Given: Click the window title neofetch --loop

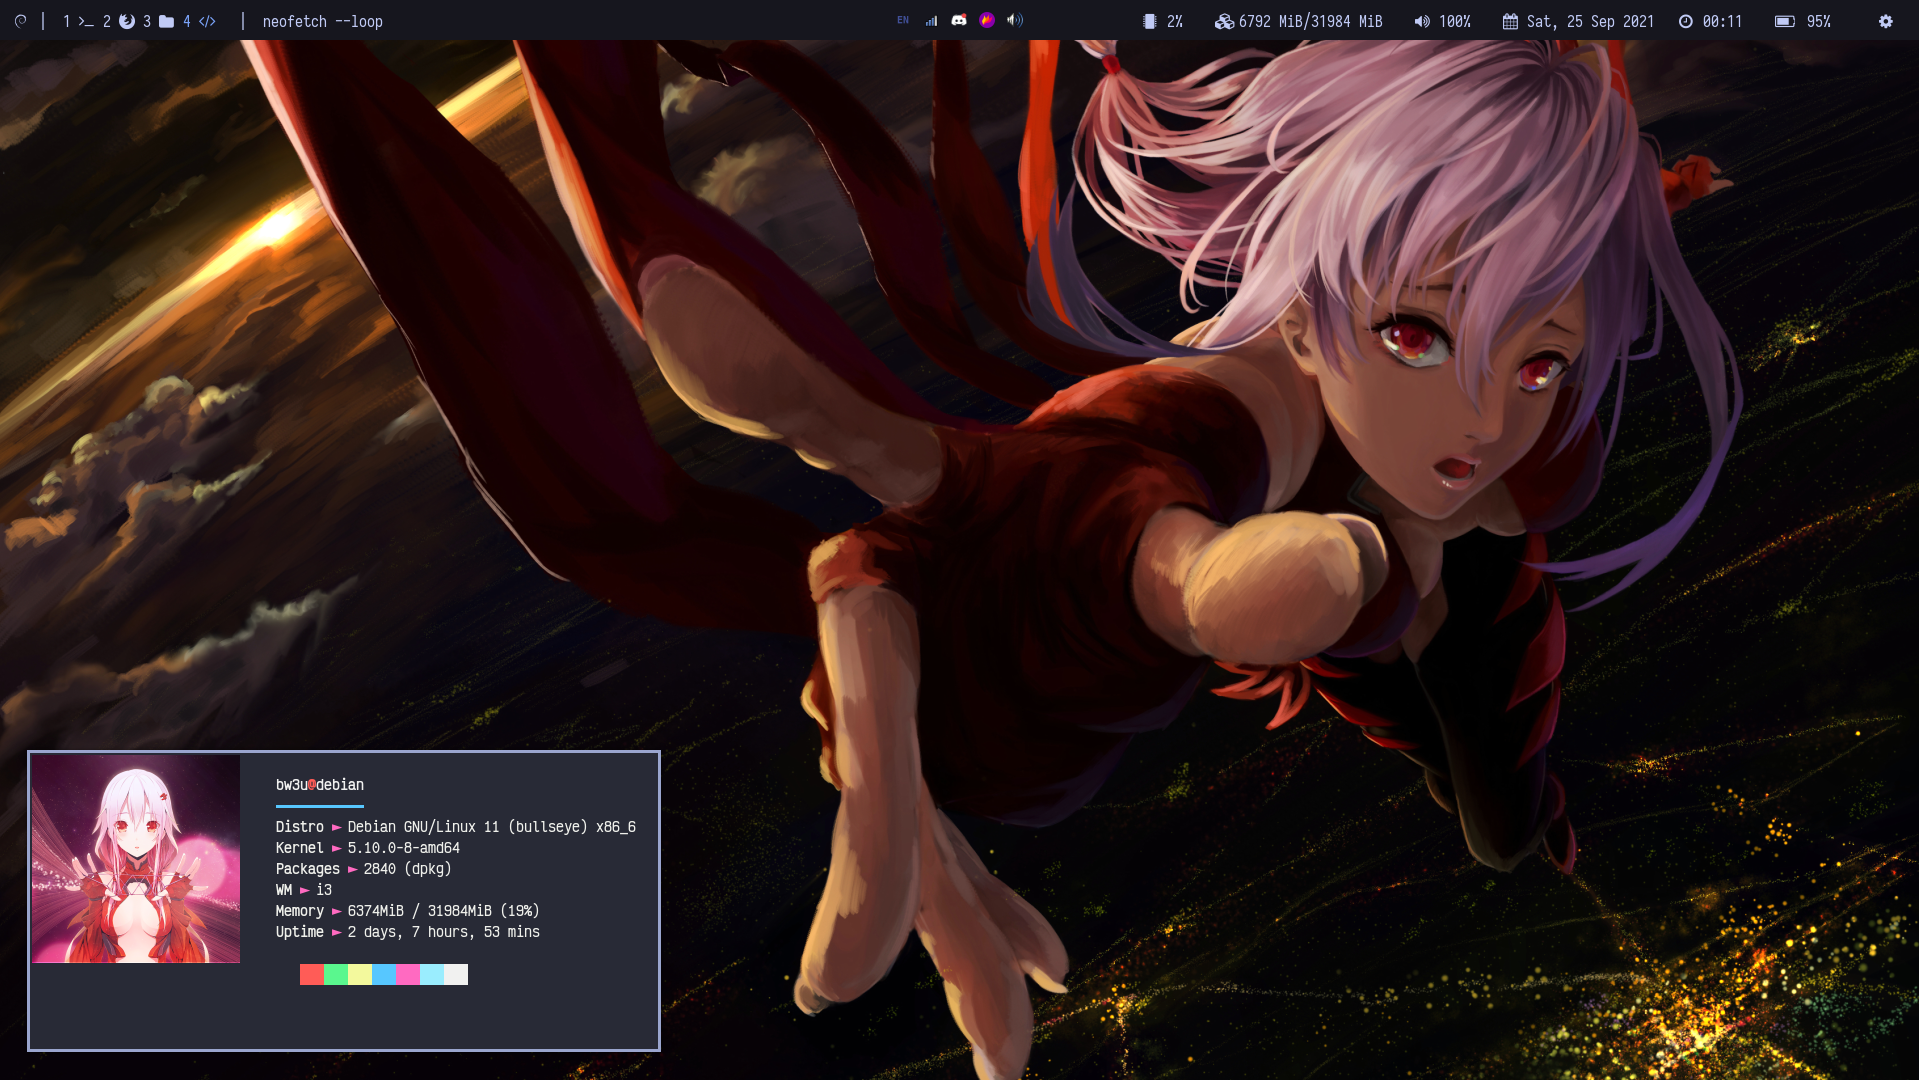Looking at the screenshot, I should coord(322,21).
